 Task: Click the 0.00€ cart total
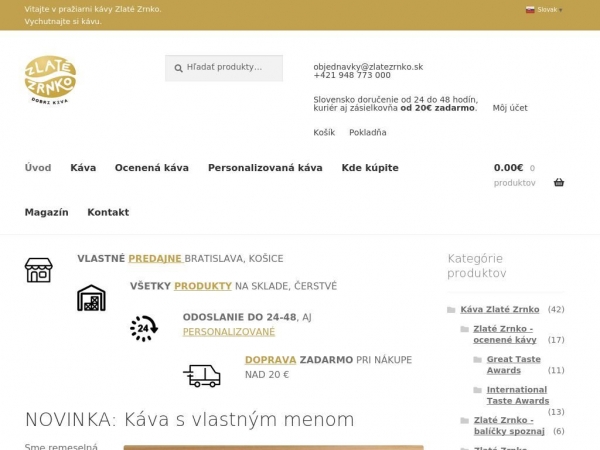[508, 168]
